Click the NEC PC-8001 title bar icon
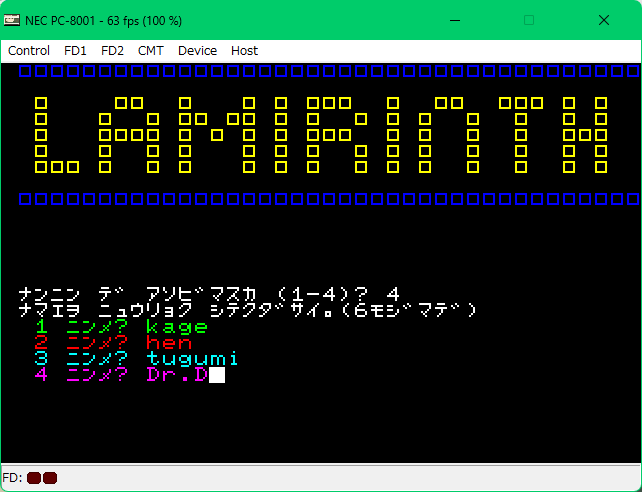642x492 pixels. pyautogui.click(x=13, y=20)
